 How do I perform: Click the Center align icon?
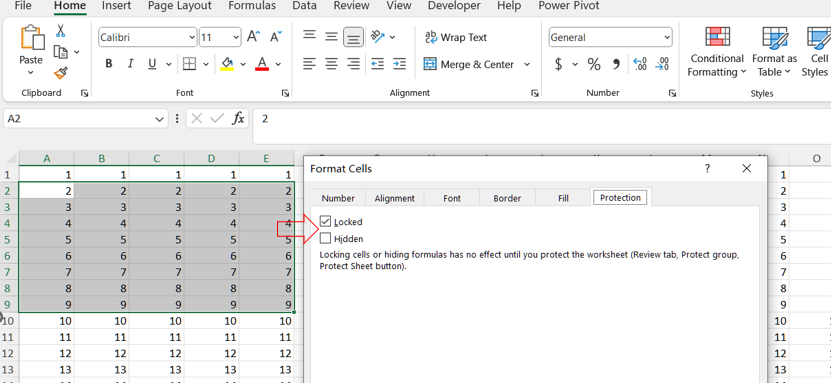[331, 64]
